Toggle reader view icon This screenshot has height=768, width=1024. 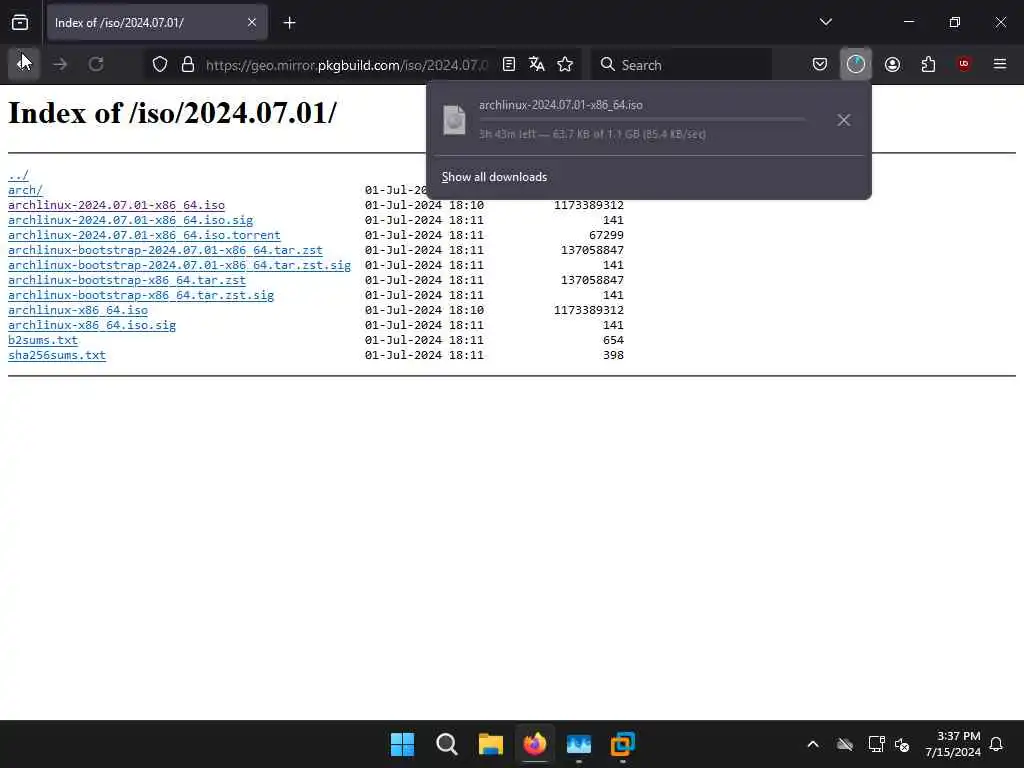[x=509, y=64]
